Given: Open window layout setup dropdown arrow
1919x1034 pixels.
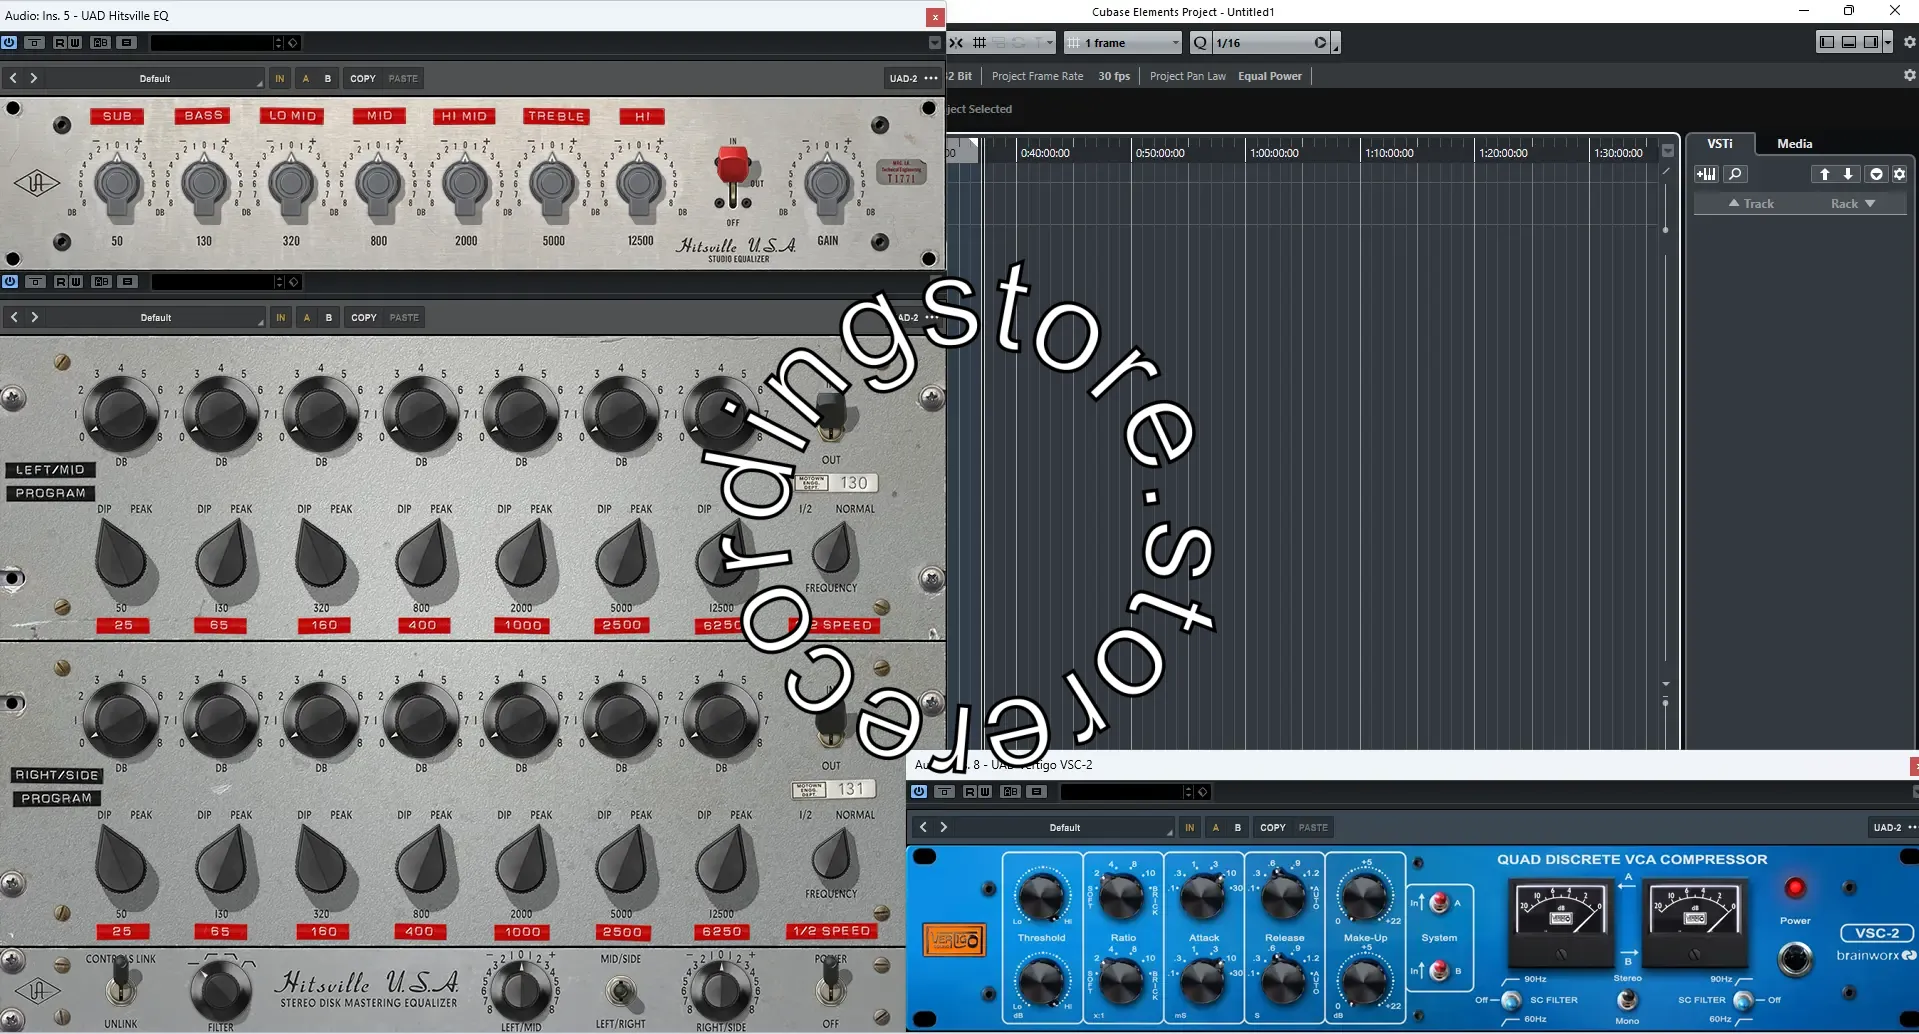Looking at the screenshot, I should point(1888,42).
